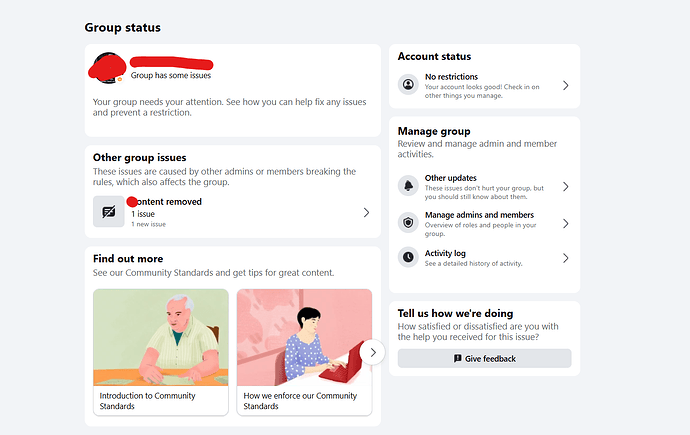Select the Manage admins and members label
690x435 pixels.
pos(479,215)
